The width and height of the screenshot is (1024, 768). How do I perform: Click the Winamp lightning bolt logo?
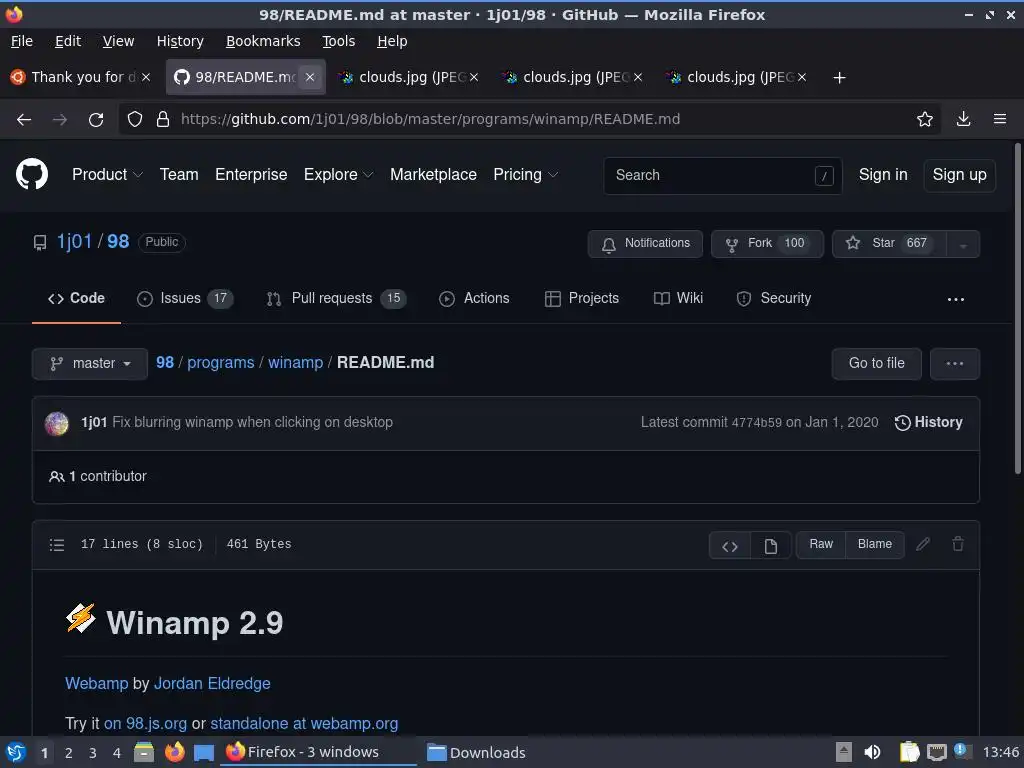tap(81, 618)
